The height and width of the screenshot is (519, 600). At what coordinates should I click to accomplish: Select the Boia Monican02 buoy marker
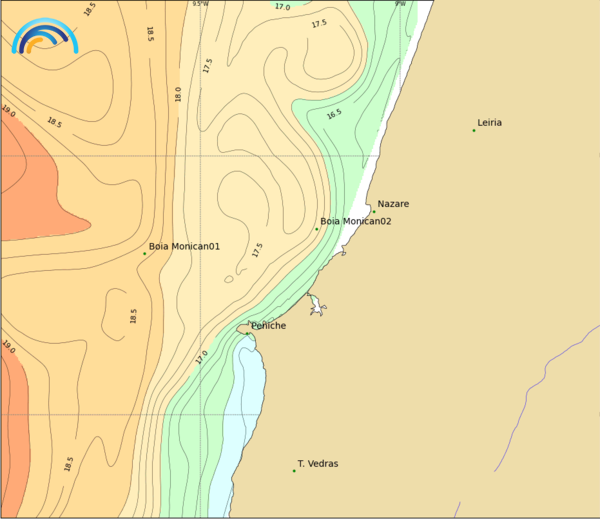coord(317,229)
